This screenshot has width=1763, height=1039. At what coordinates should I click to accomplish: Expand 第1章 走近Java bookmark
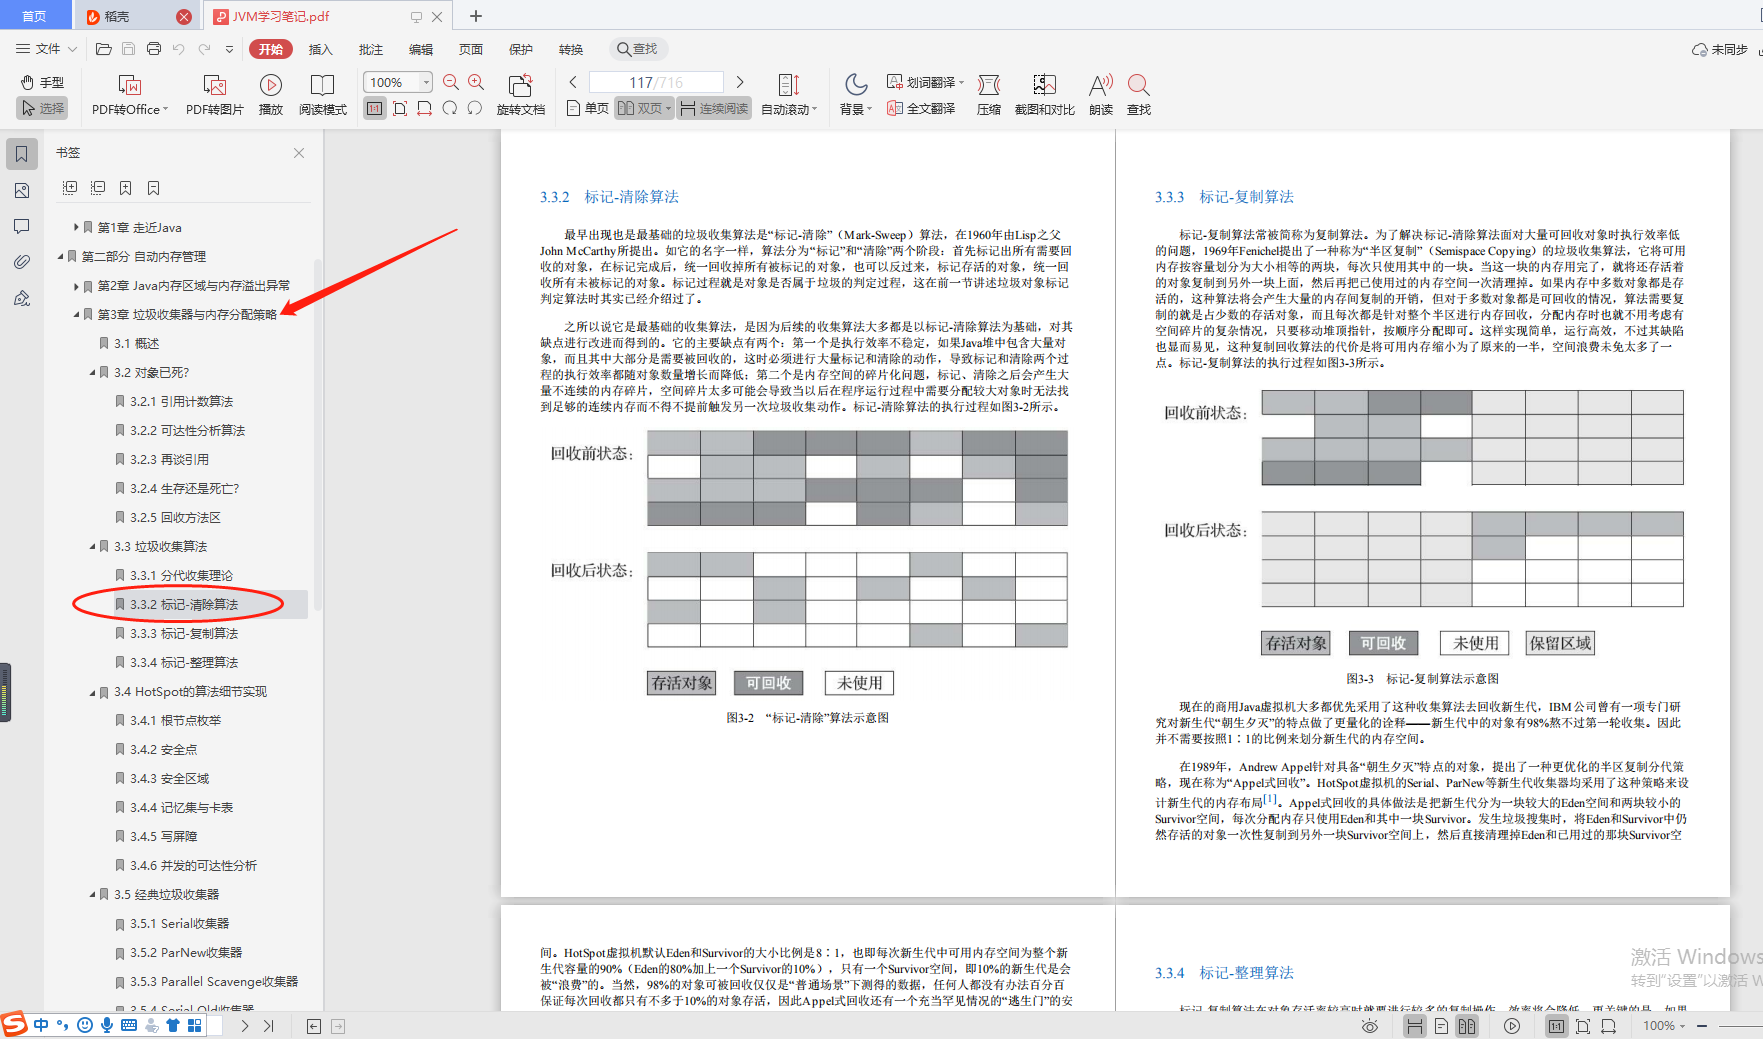pos(76,227)
